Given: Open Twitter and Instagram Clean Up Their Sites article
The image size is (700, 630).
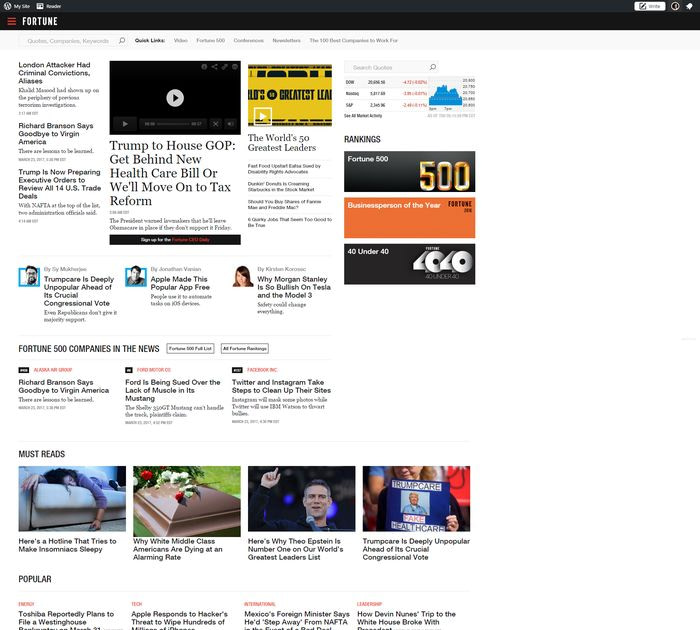Looking at the screenshot, I should [x=281, y=386].
